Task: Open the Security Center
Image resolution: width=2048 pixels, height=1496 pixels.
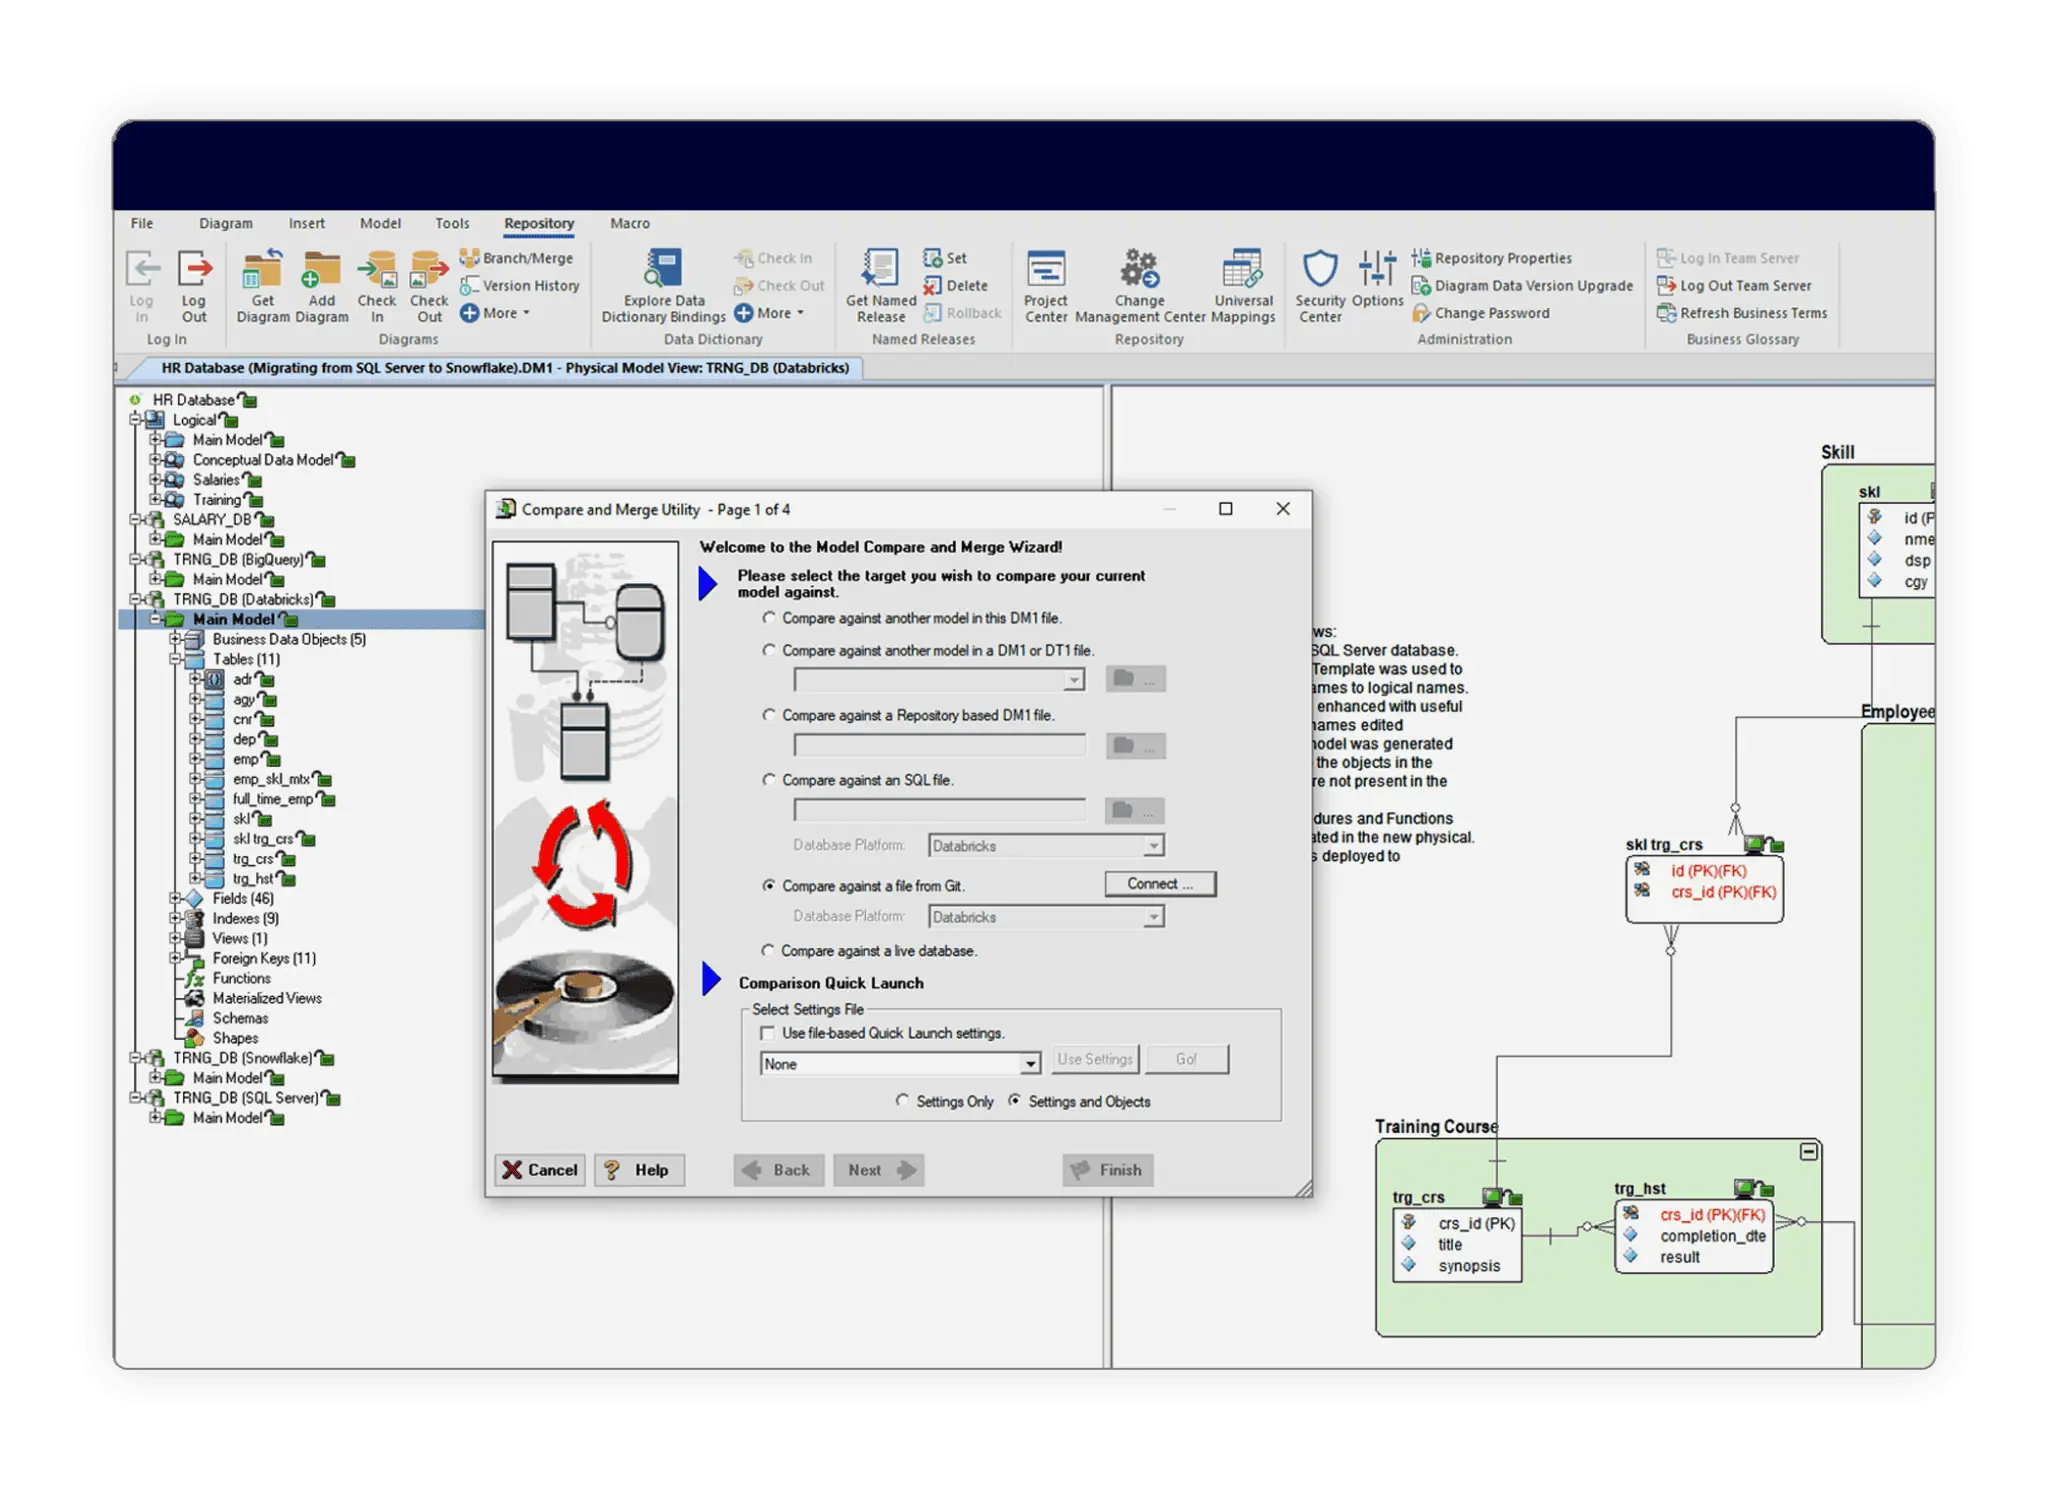Action: pos(1320,286)
